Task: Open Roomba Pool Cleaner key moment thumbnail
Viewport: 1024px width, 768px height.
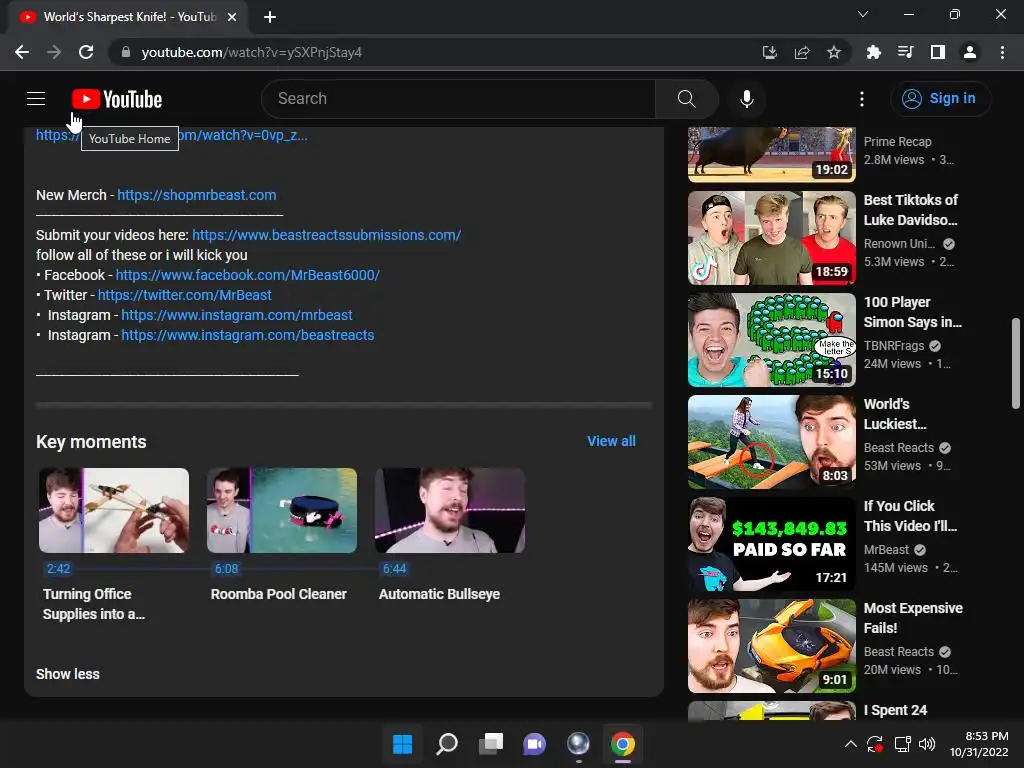Action: [x=281, y=510]
